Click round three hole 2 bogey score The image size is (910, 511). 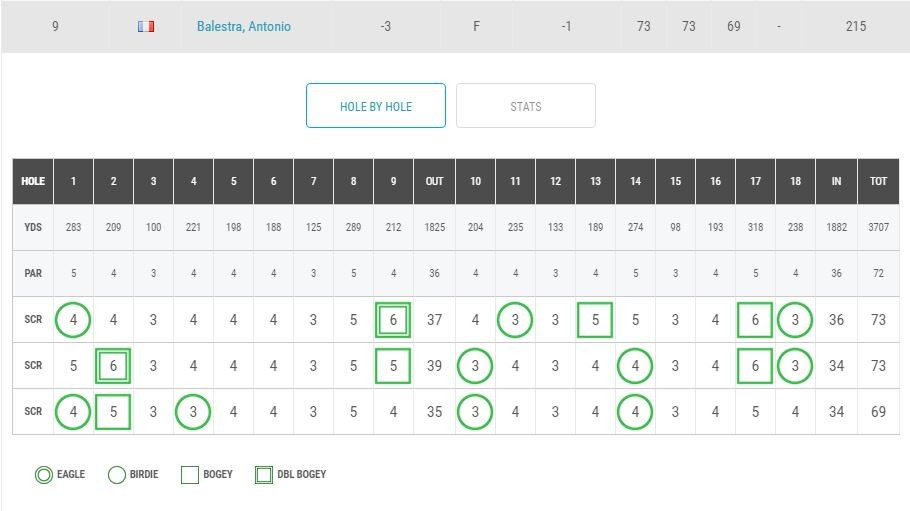coord(113,412)
